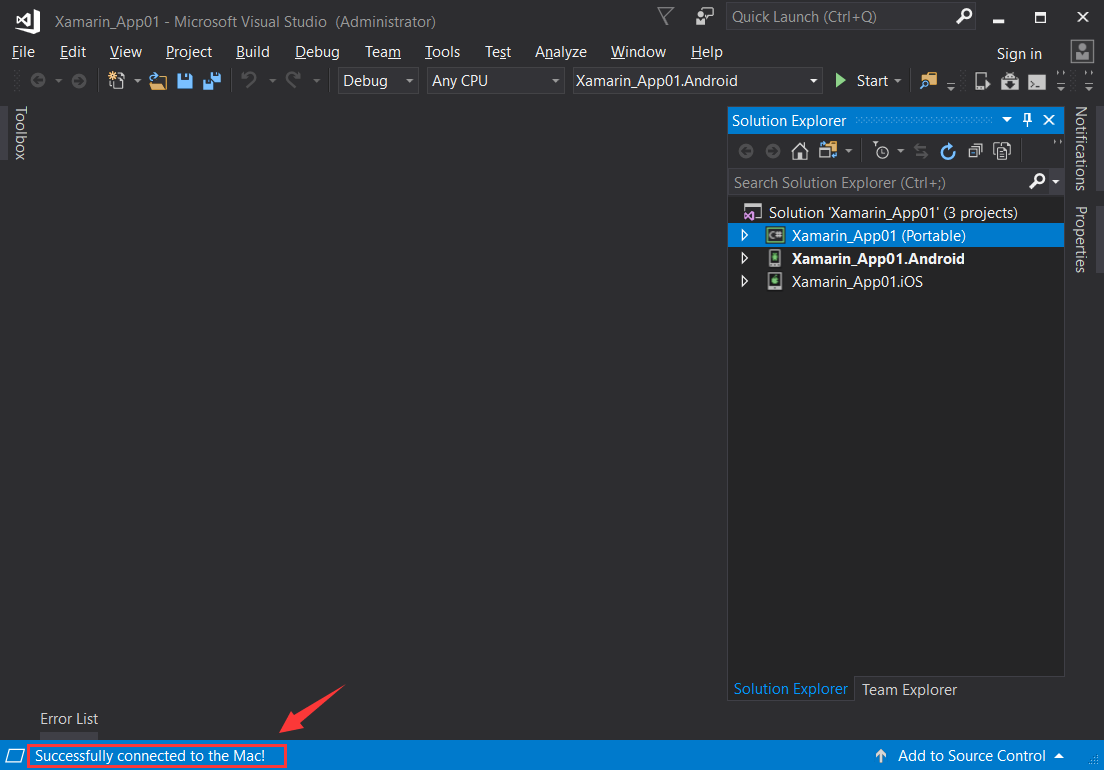This screenshot has width=1104, height=770.
Task: Select the Xamarin_App01.Android project
Action: (x=878, y=258)
